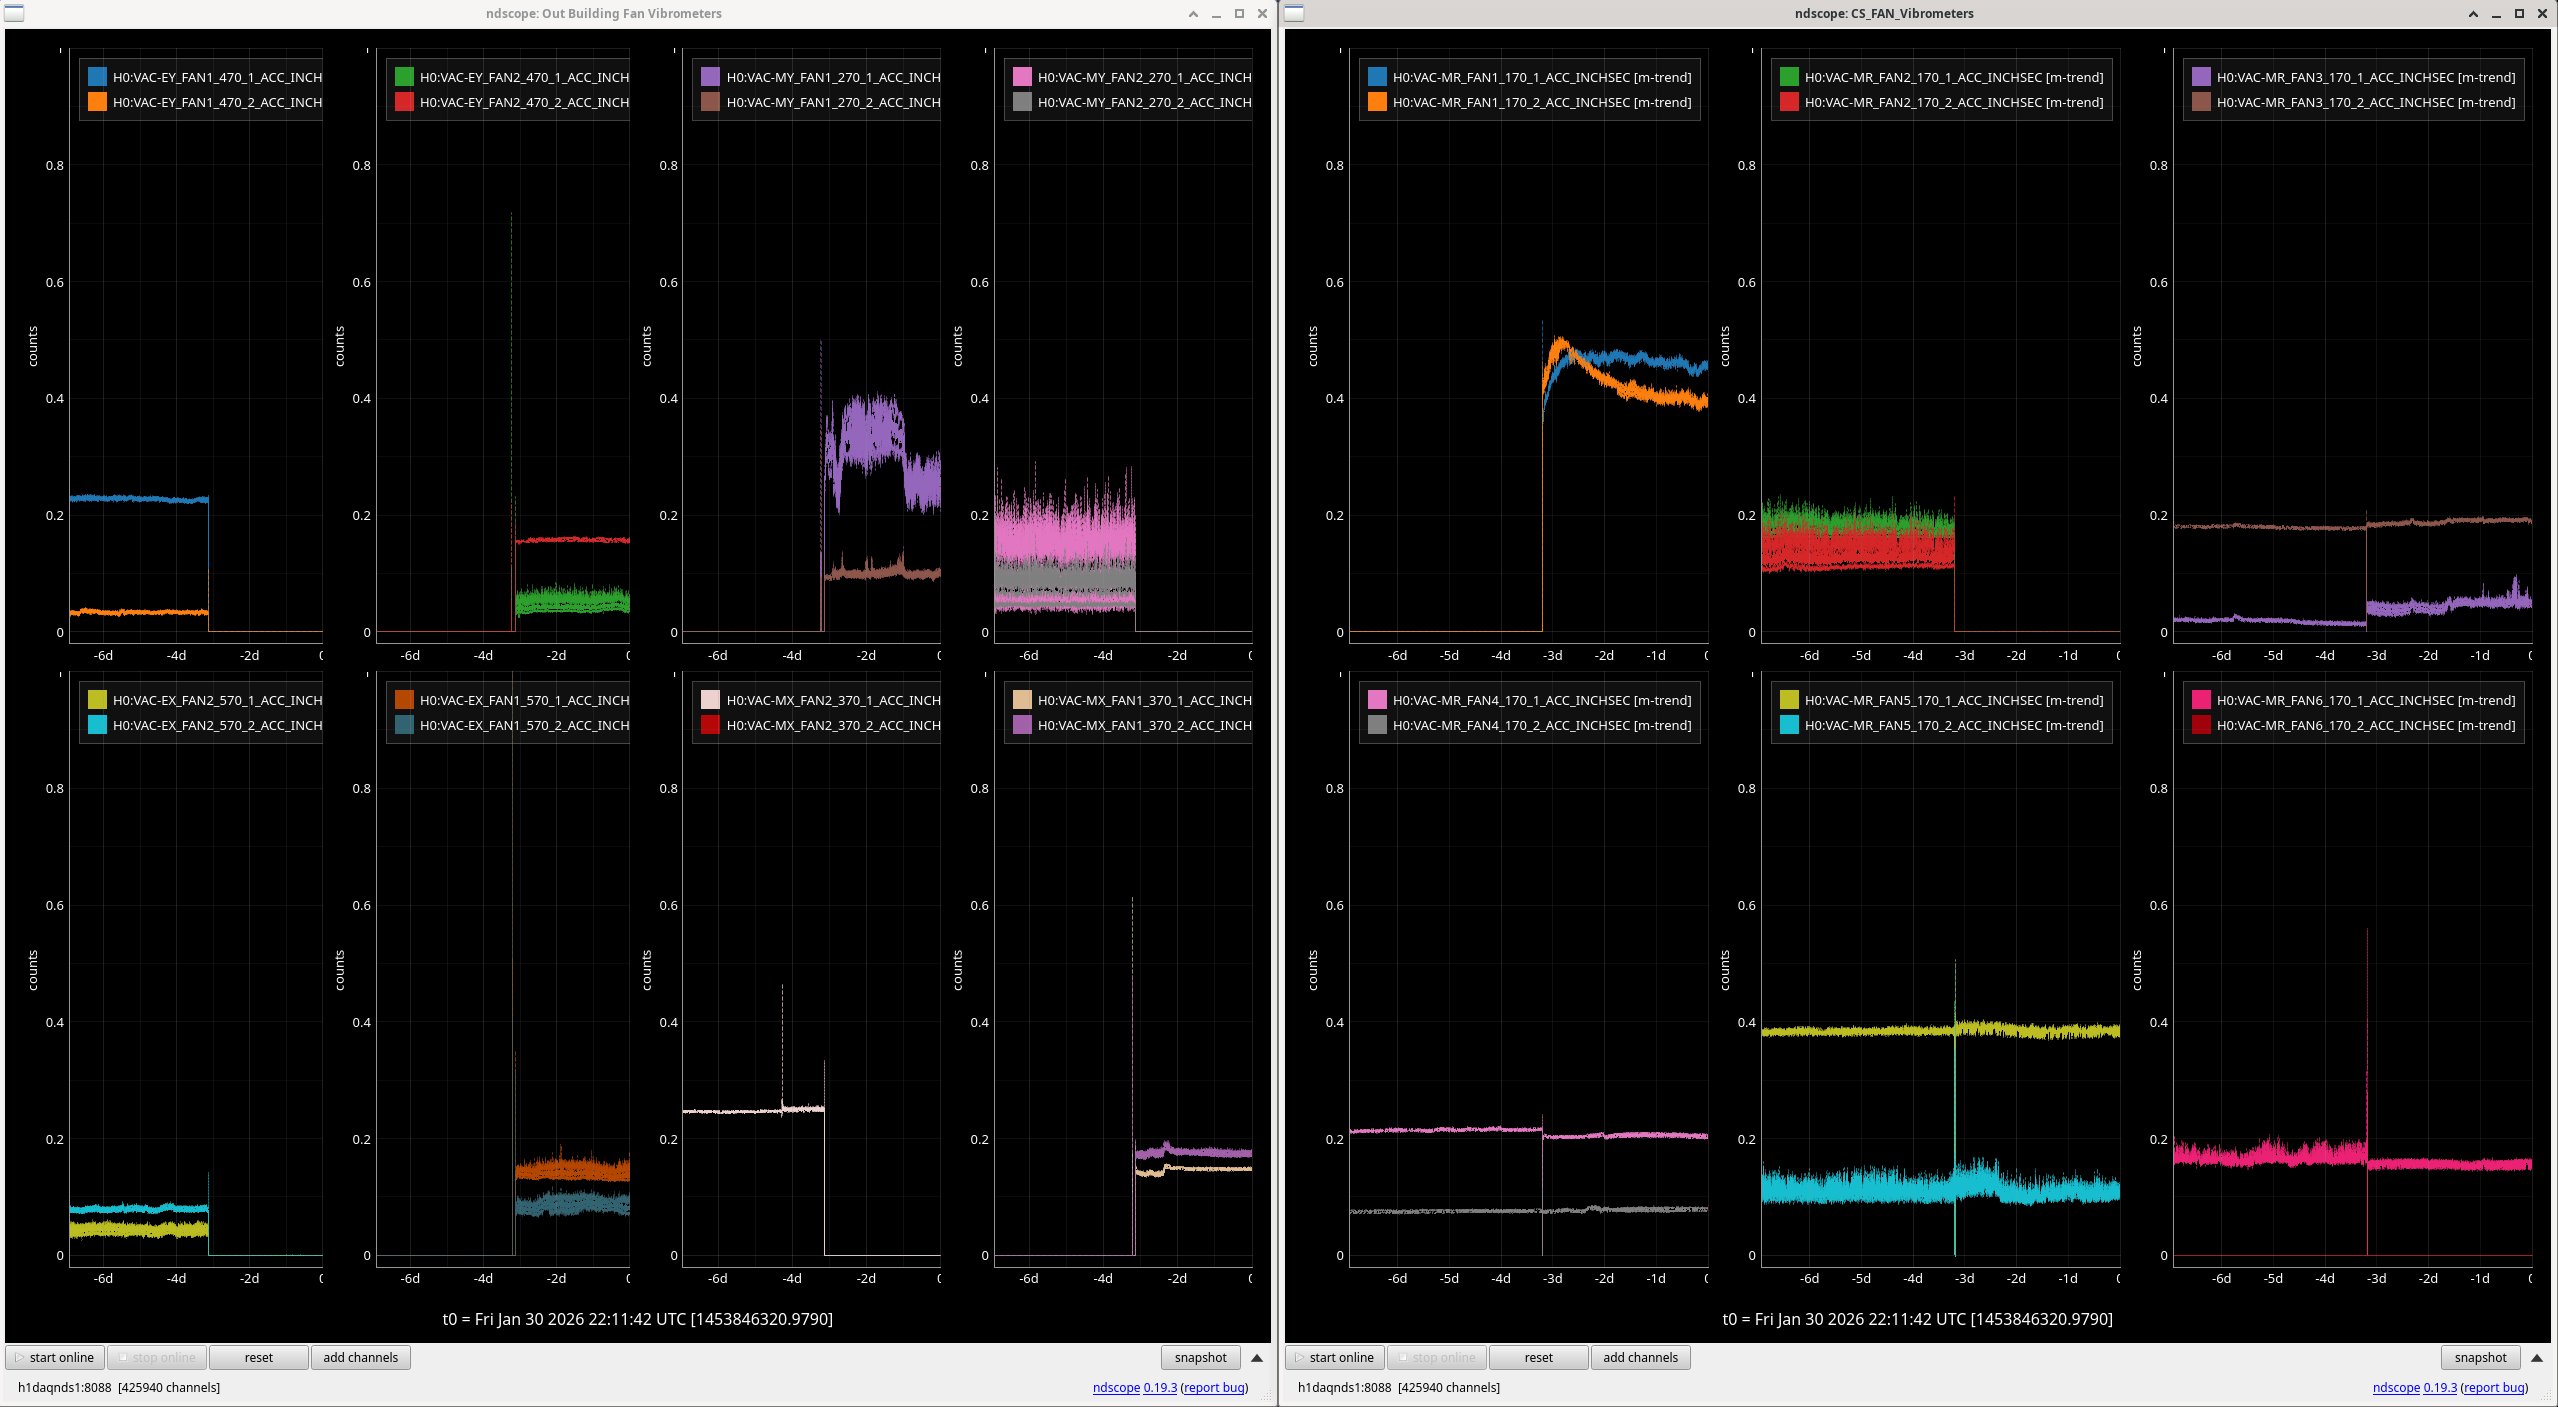Expand the control panel arrow beside the right snapshot button
The width and height of the screenshot is (2558, 1407).
point(2537,1358)
